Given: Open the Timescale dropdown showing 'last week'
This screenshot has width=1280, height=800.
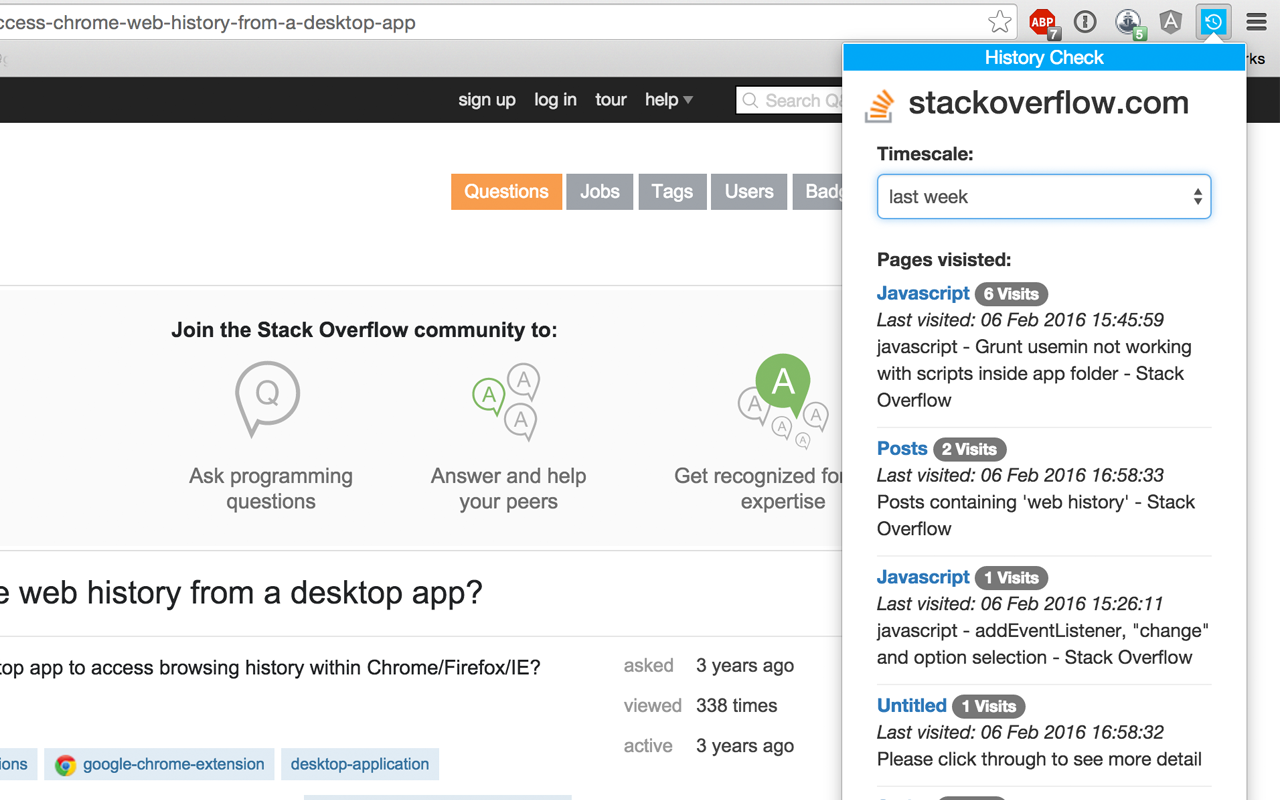Looking at the screenshot, I should (1044, 197).
